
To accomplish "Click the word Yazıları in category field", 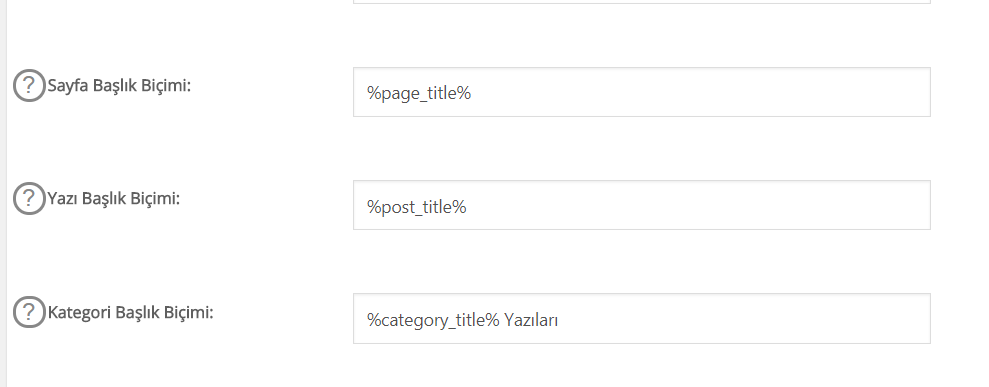I will pos(531,320).
